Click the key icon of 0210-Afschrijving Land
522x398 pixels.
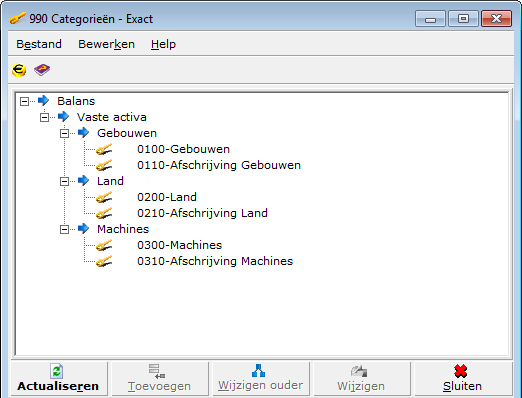pyautogui.click(x=104, y=213)
